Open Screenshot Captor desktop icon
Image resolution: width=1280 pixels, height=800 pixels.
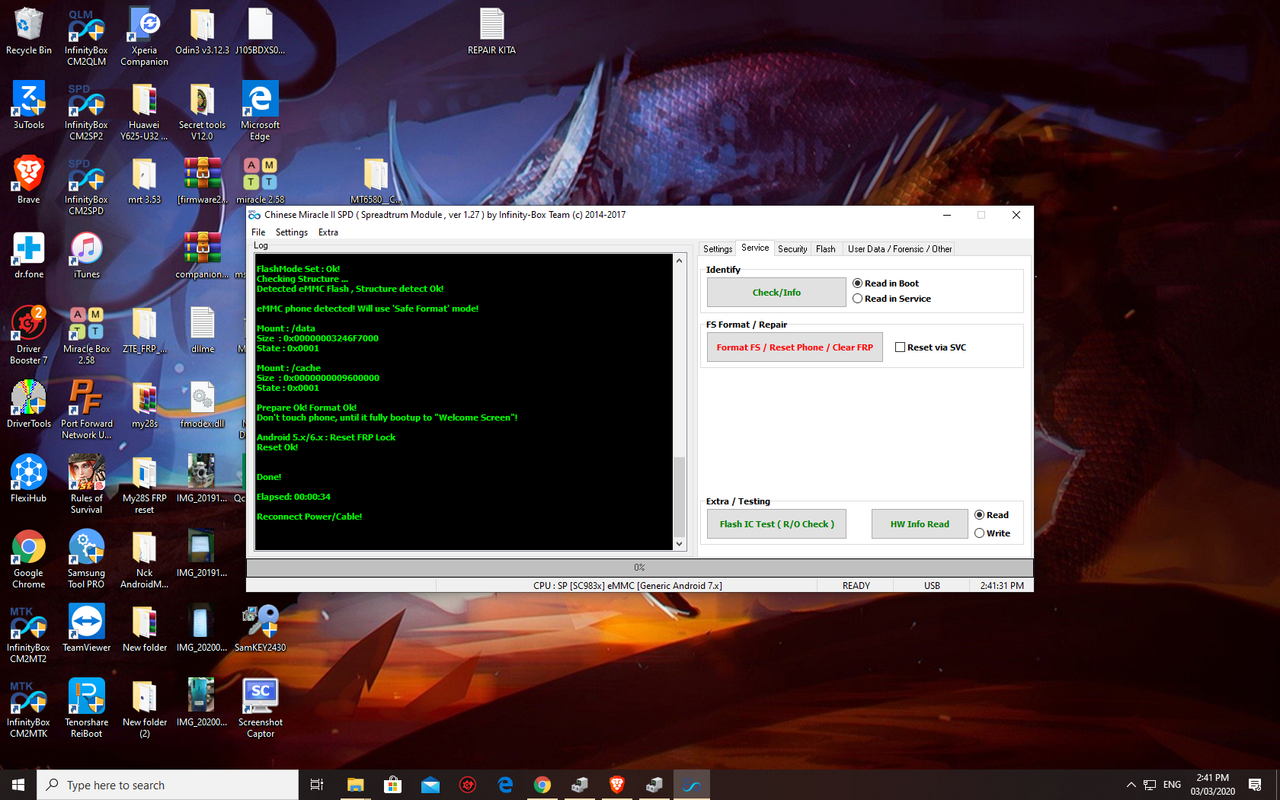point(260,708)
